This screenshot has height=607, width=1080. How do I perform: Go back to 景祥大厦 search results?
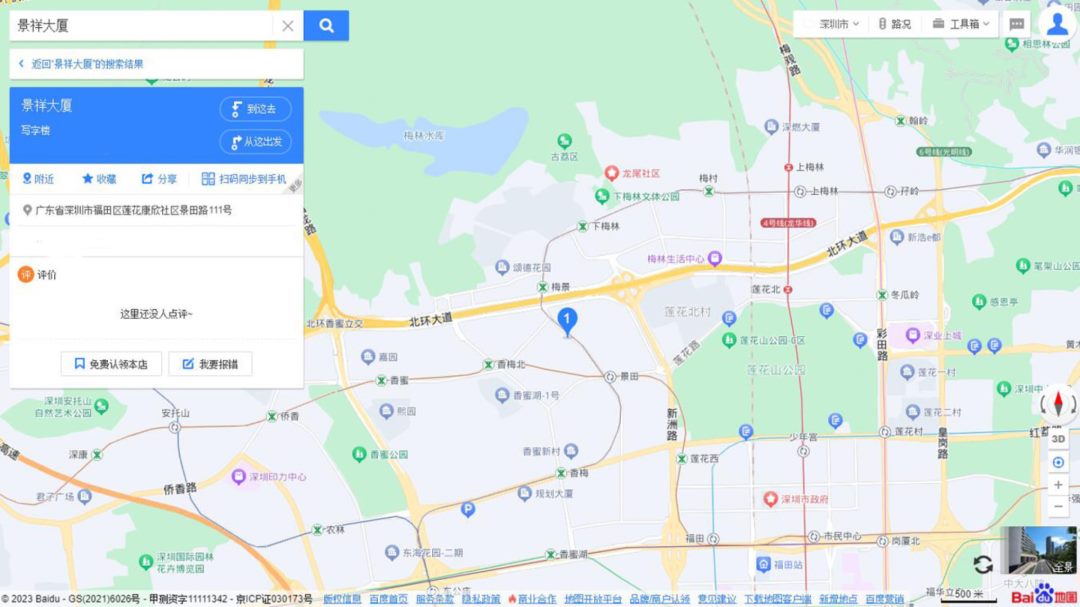[81, 64]
